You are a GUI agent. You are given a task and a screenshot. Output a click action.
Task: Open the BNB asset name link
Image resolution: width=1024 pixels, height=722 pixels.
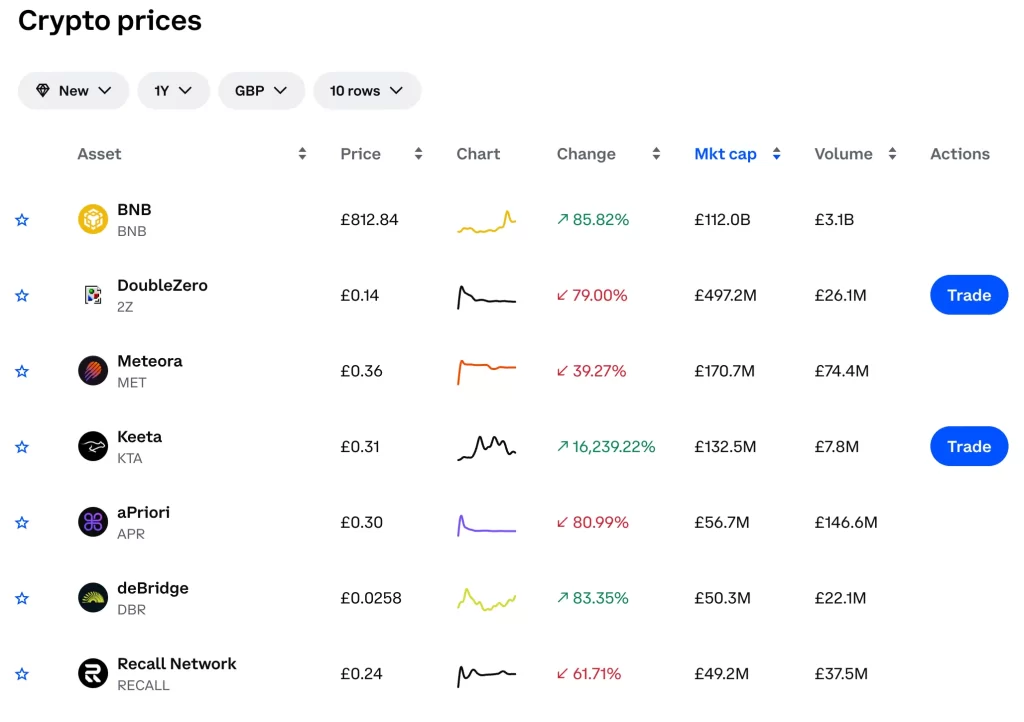pyautogui.click(x=135, y=210)
